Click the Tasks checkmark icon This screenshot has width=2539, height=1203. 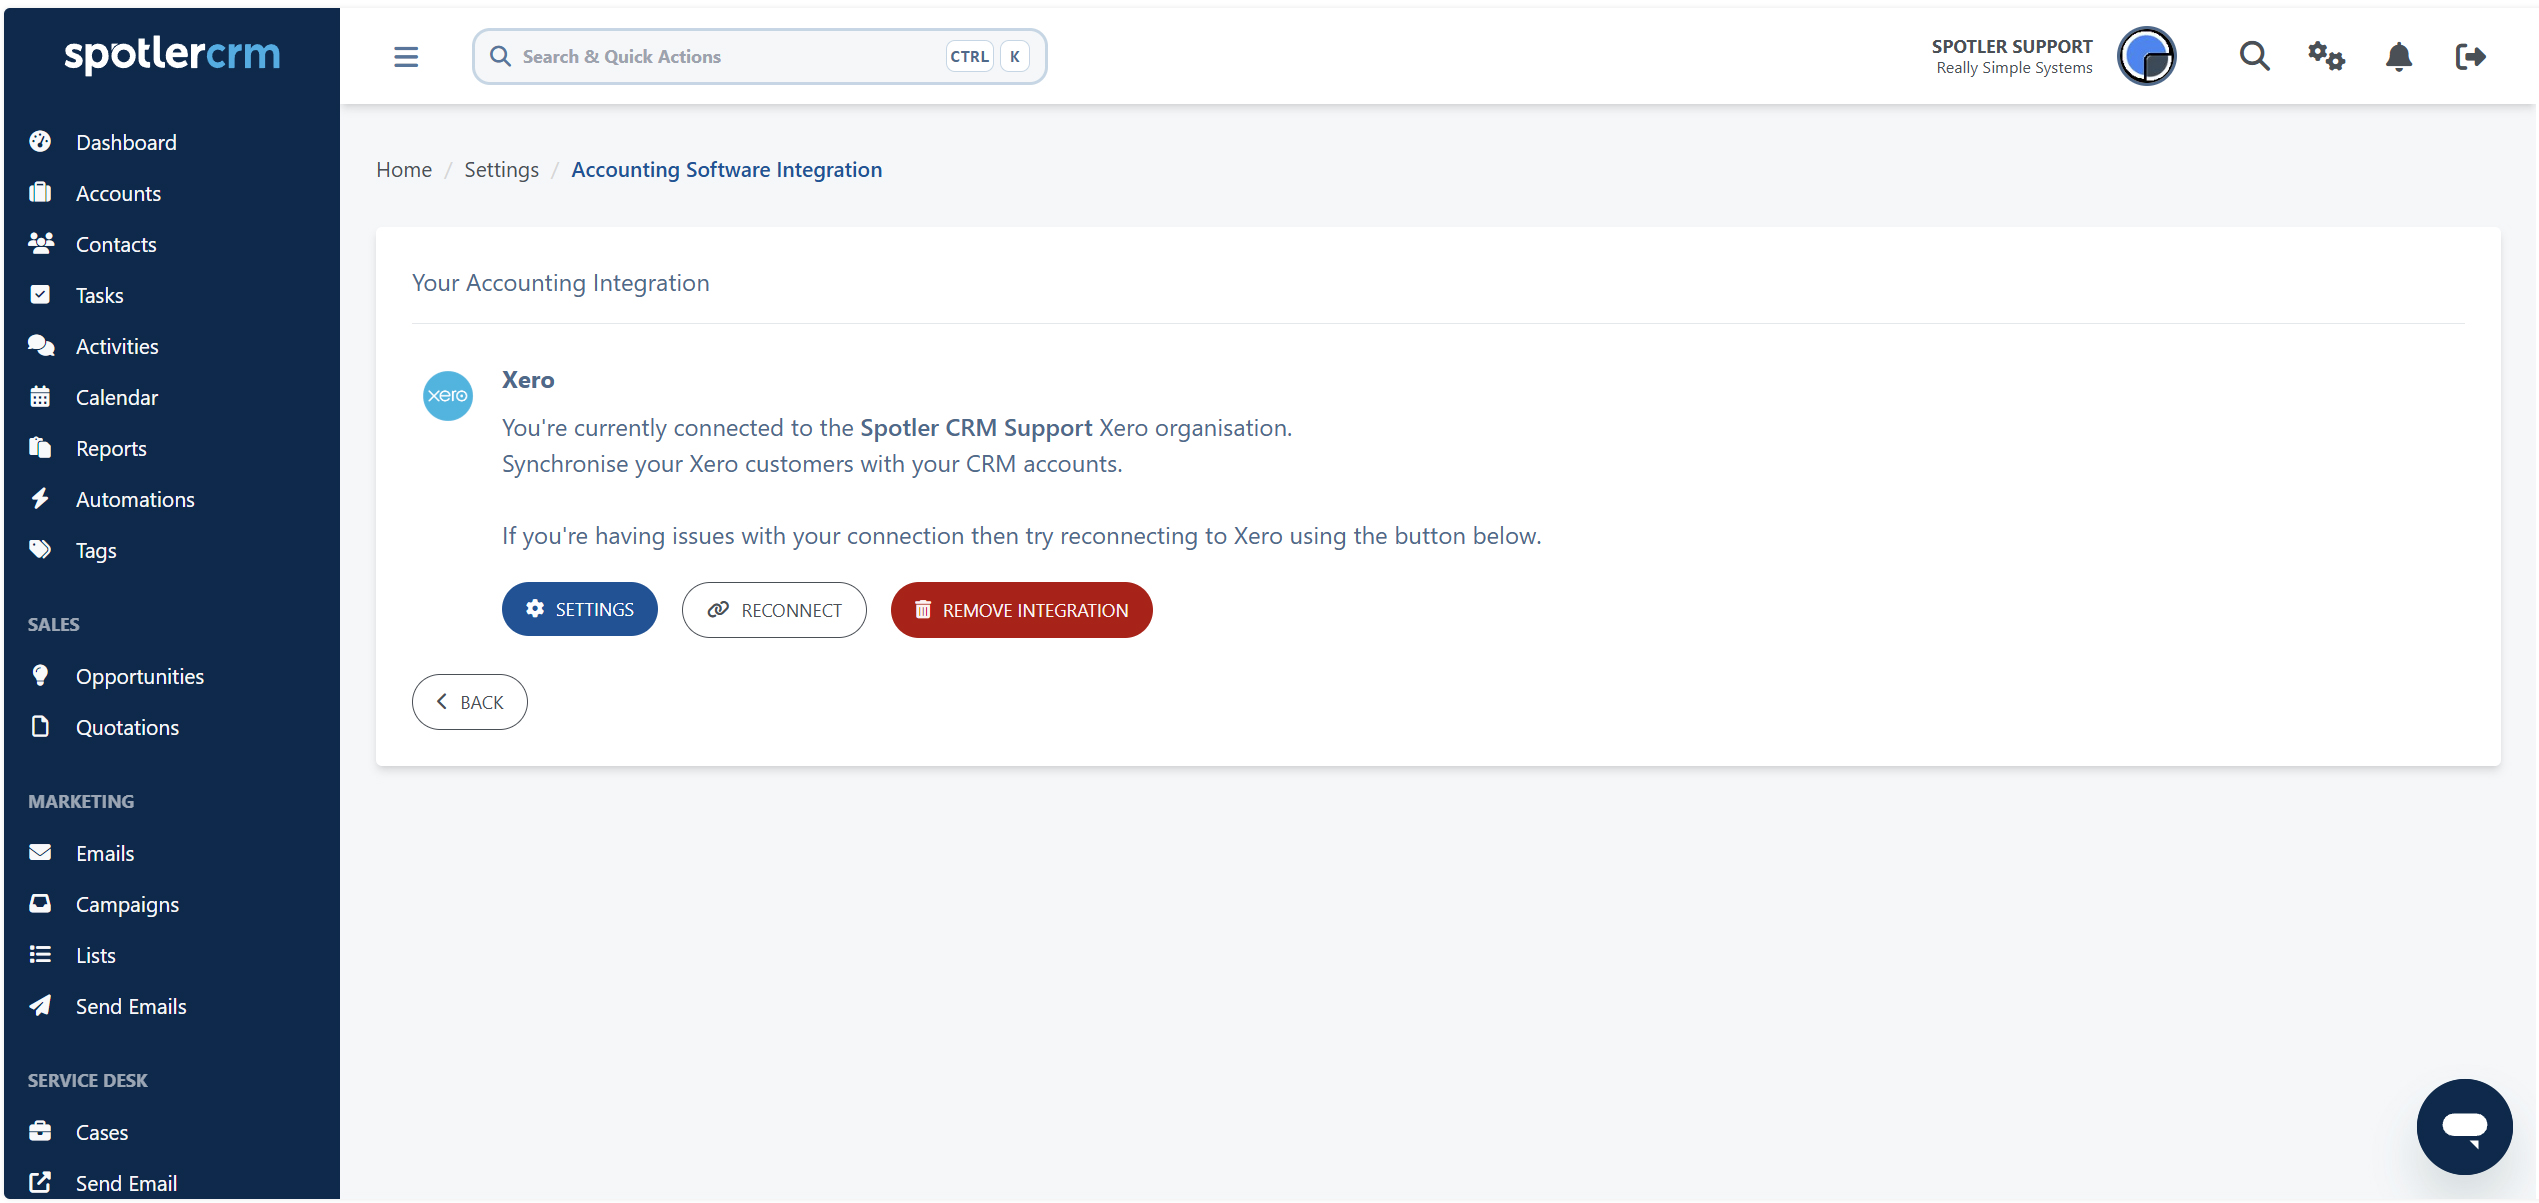(x=40, y=295)
